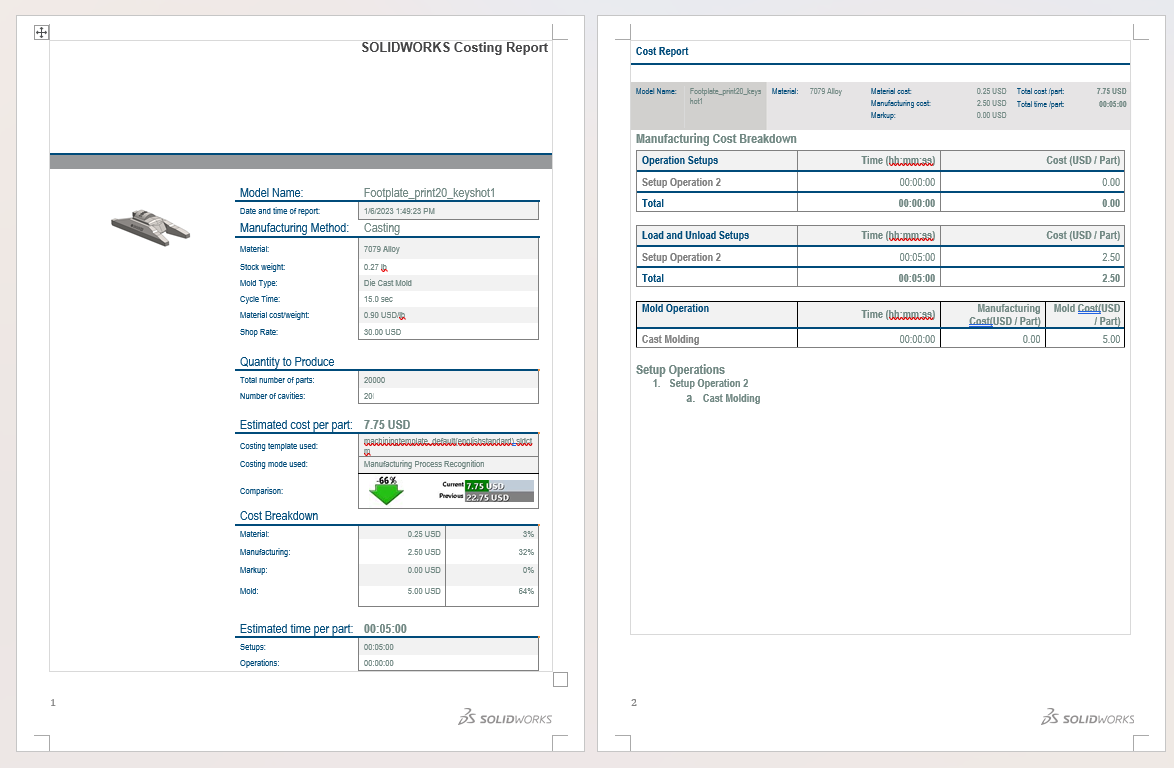1174x768 pixels.
Task: Click the cycle time value "15.0 sec"
Action: point(378,299)
